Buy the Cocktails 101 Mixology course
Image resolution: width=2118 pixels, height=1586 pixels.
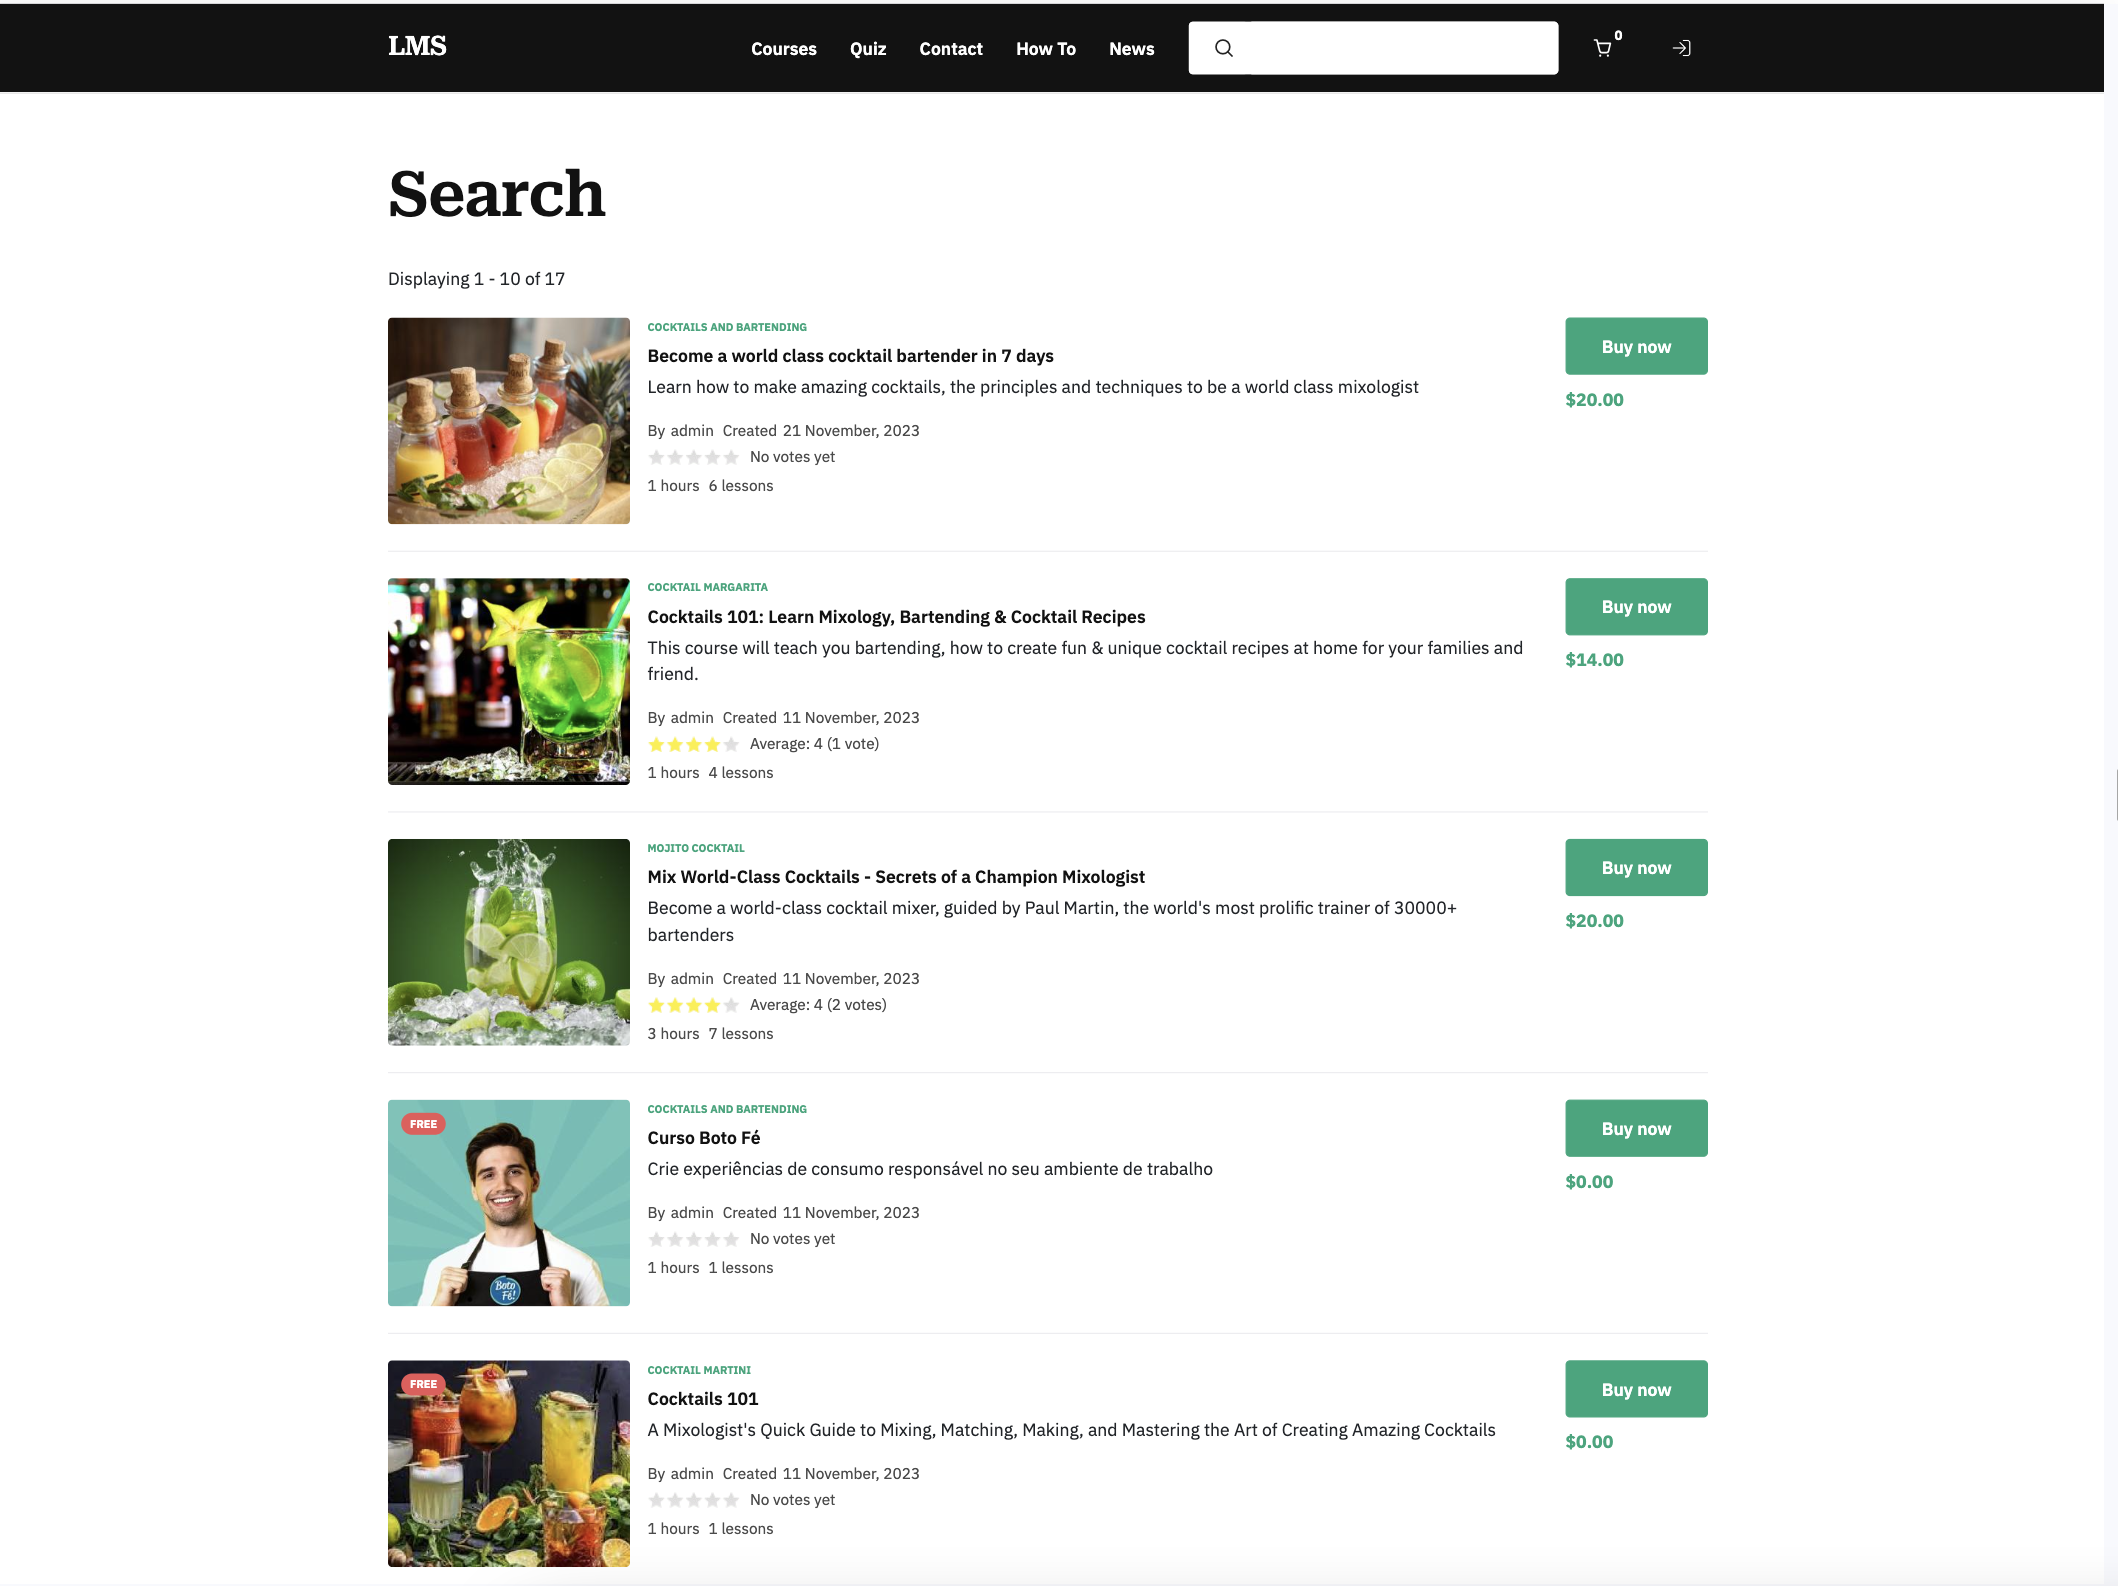[x=1636, y=606]
